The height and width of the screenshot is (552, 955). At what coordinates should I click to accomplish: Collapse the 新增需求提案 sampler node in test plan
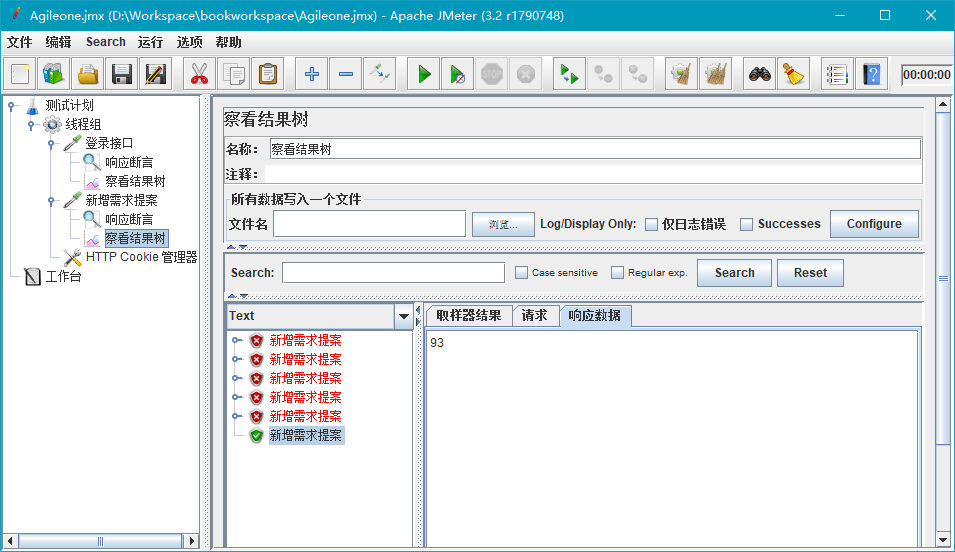(x=51, y=200)
